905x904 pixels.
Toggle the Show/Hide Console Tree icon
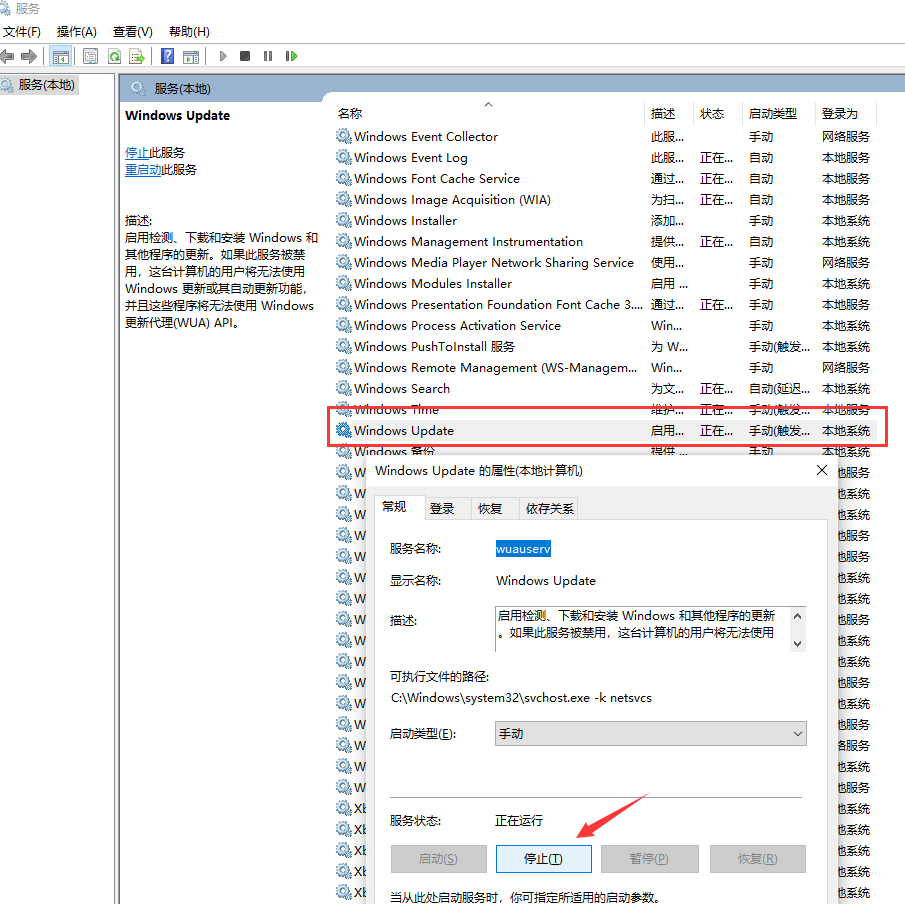(61, 56)
